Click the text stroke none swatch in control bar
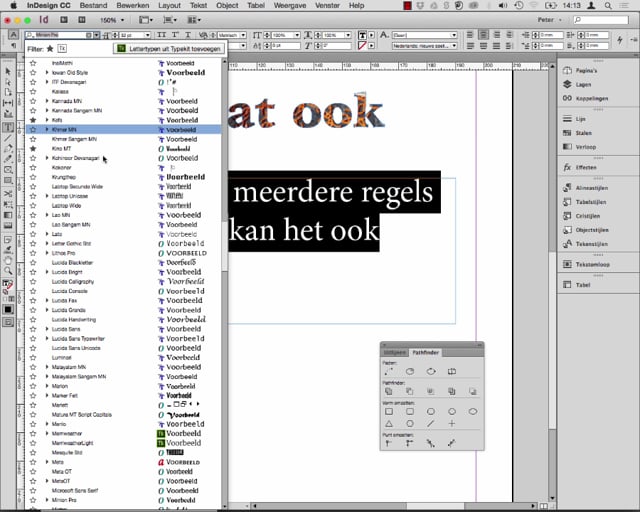The height and width of the screenshot is (512, 640). click(362, 46)
